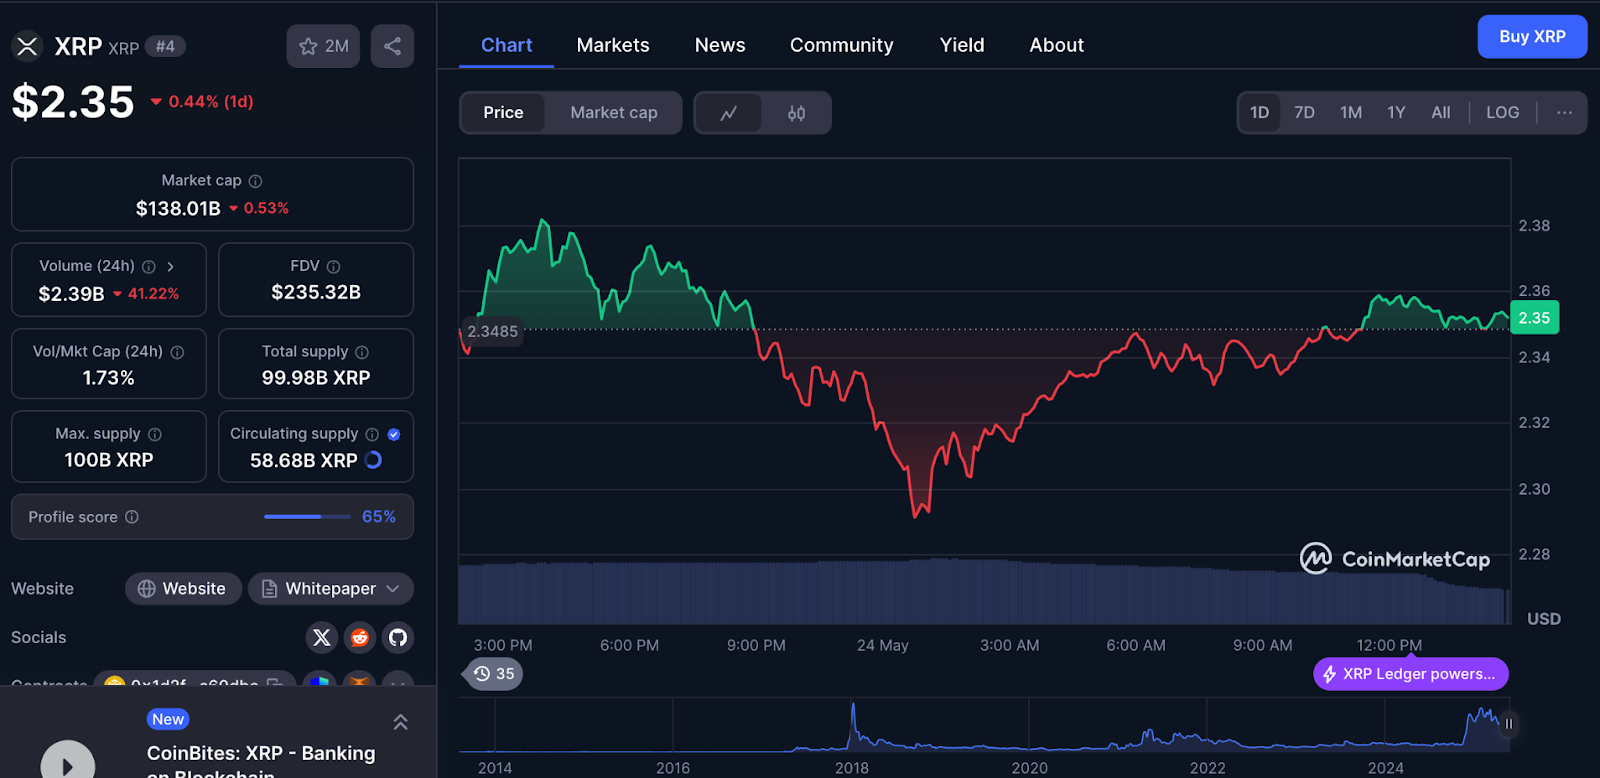Open chart more options ellipsis menu

(1564, 113)
